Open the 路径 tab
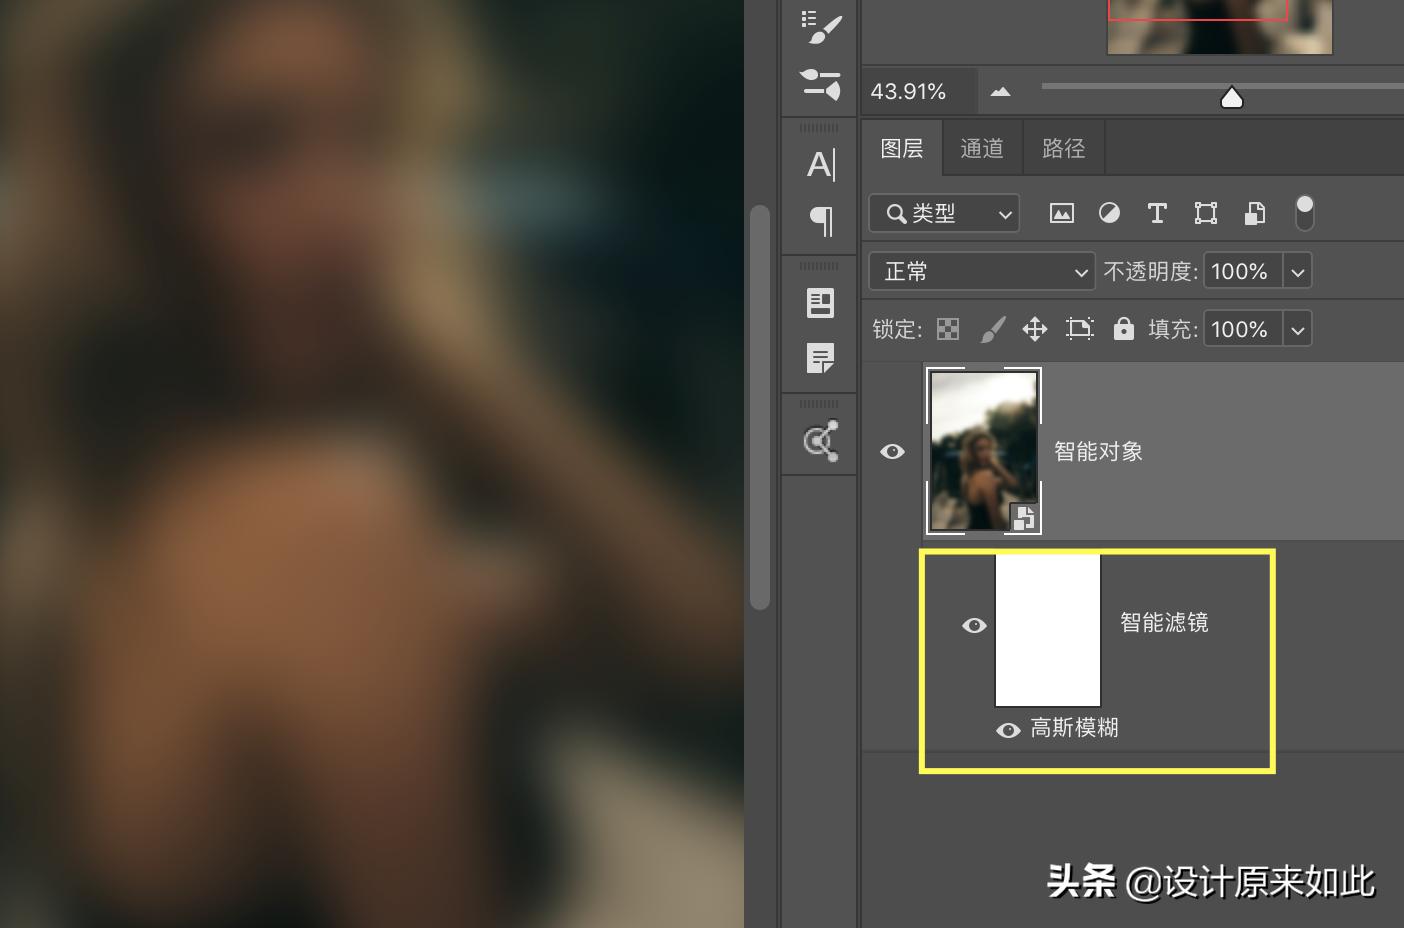Image resolution: width=1404 pixels, height=928 pixels. tap(1064, 147)
